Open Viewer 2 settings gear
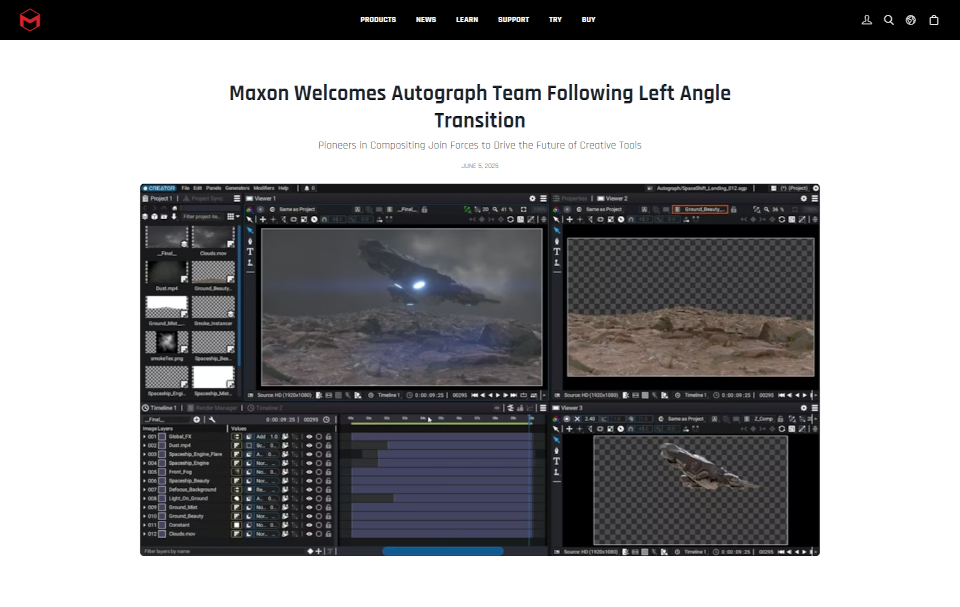The height and width of the screenshot is (607, 960). pyautogui.click(x=804, y=198)
